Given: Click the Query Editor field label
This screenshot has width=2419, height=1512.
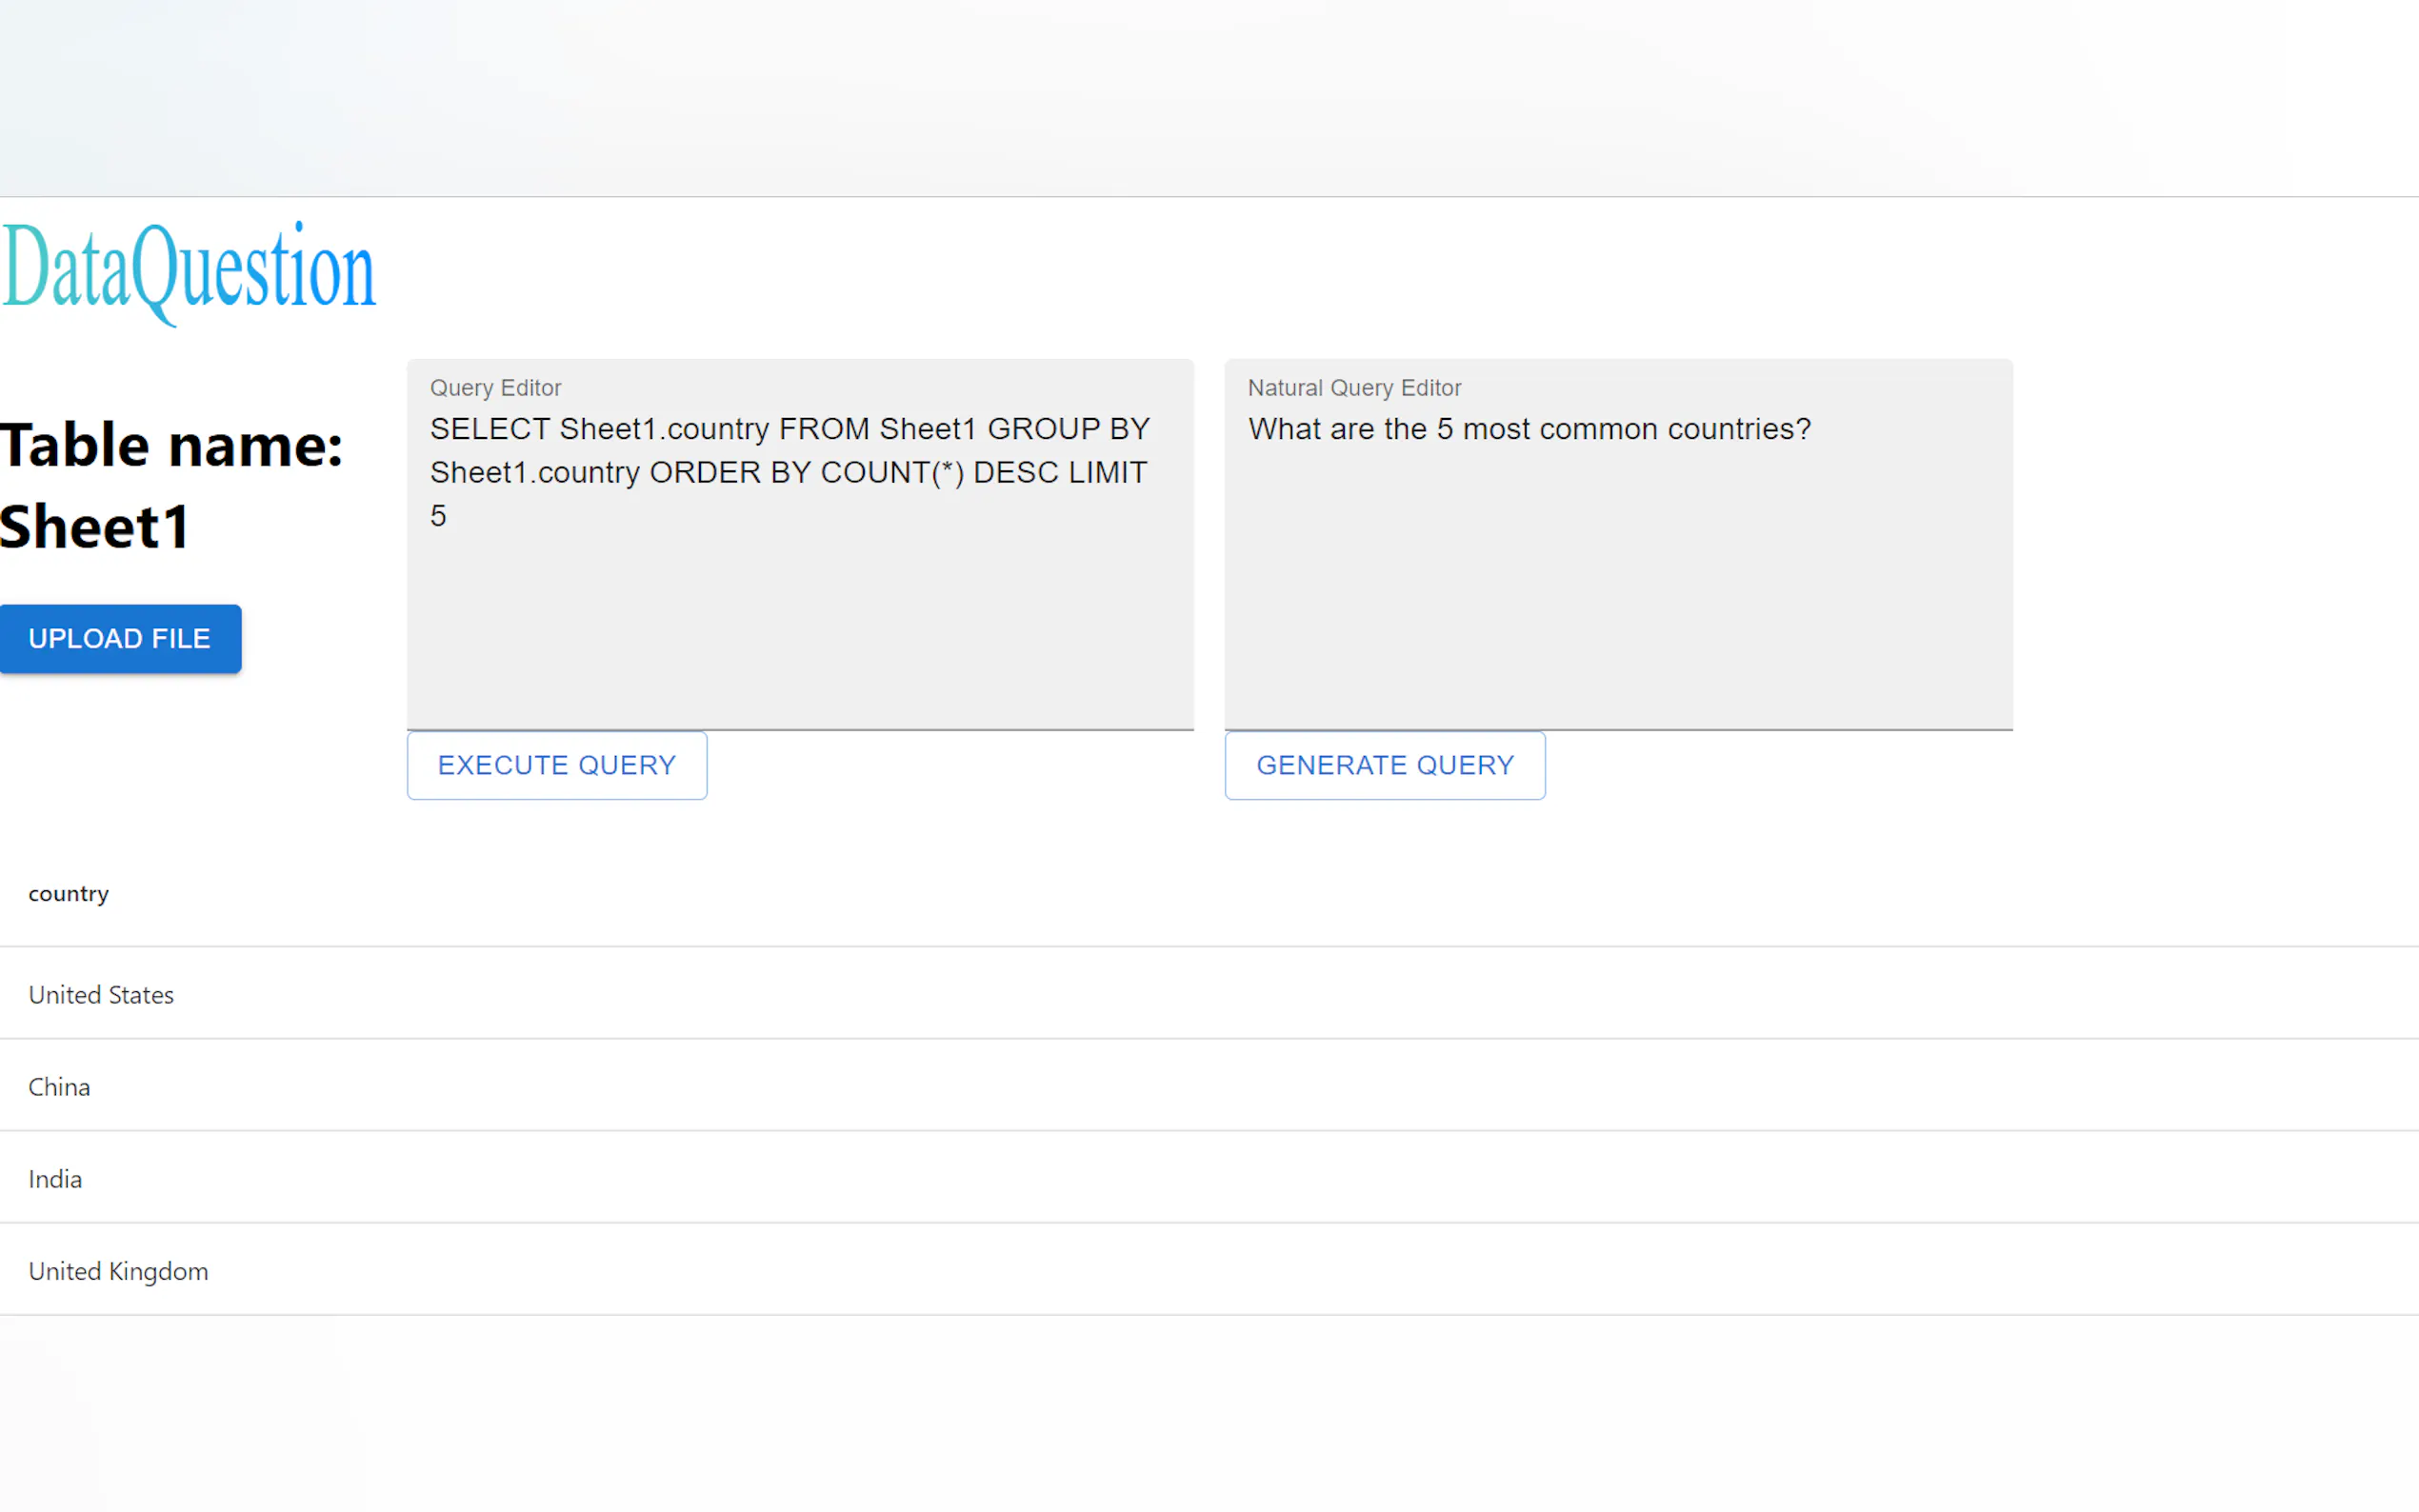Looking at the screenshot, I should (495, 388).
